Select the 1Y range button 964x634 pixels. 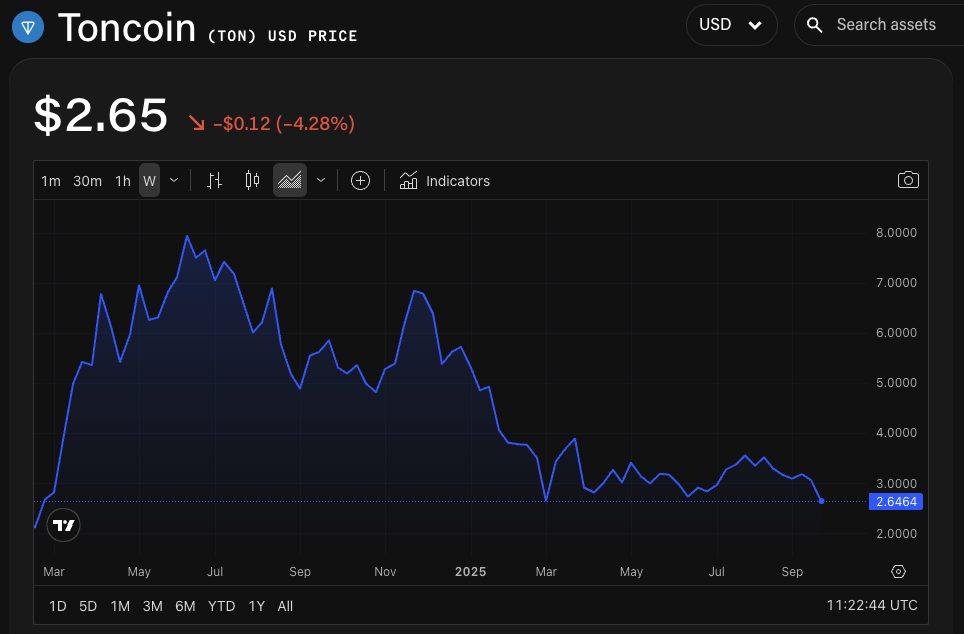click(256, 606)
